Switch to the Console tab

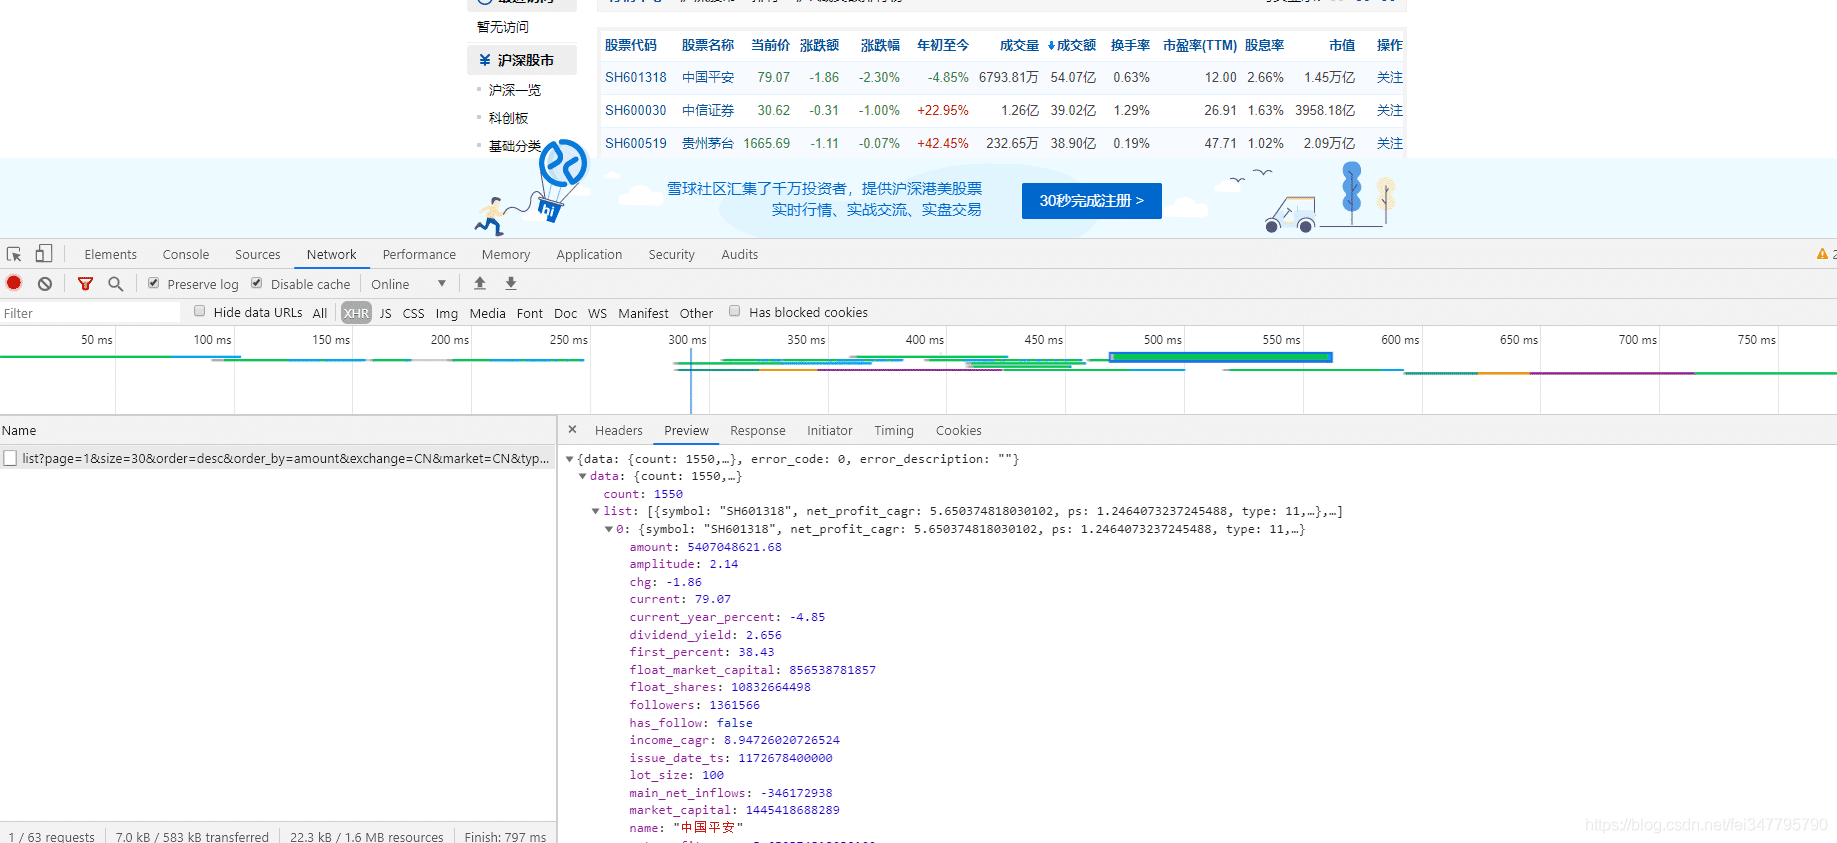[x=186, y=255]
